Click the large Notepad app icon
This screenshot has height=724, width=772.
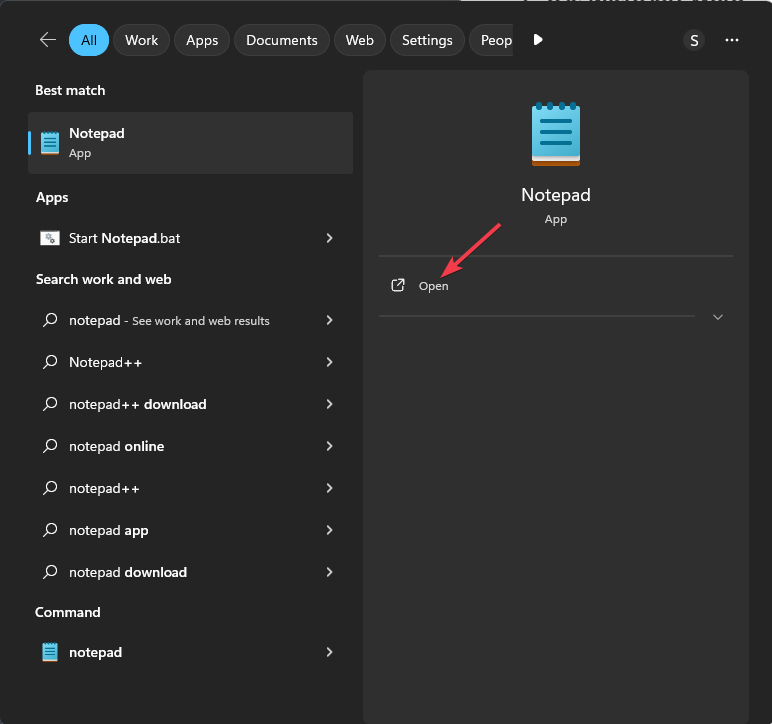(x=555, y=134)
